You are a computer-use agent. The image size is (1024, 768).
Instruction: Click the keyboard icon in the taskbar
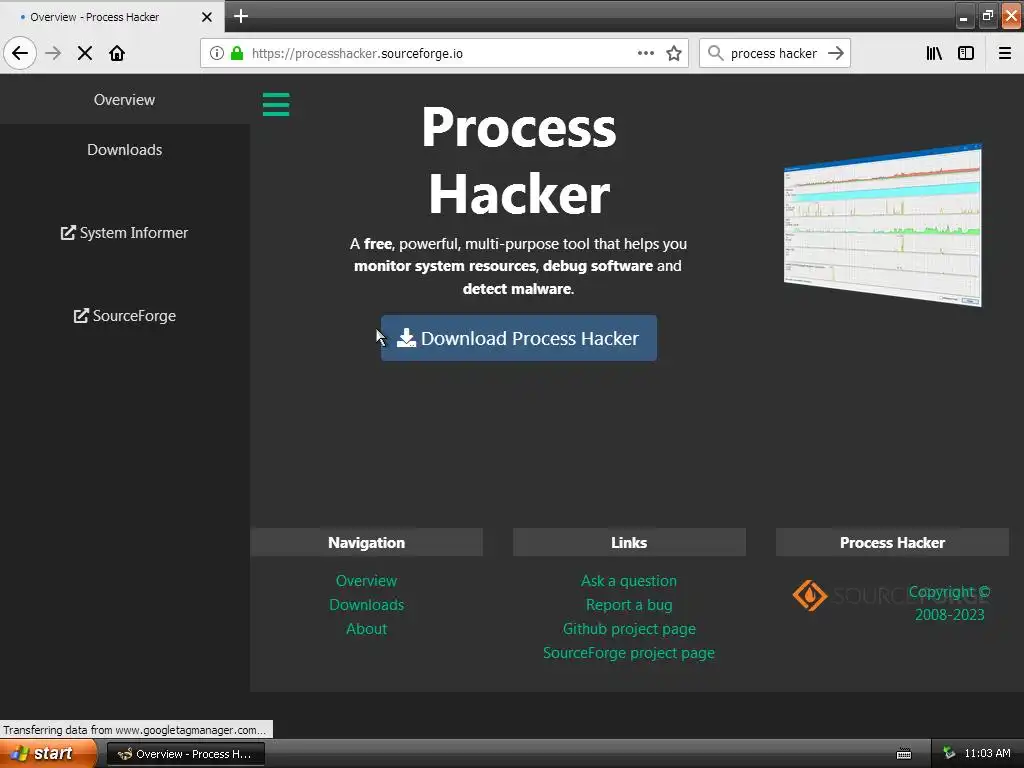coord(904,754)
